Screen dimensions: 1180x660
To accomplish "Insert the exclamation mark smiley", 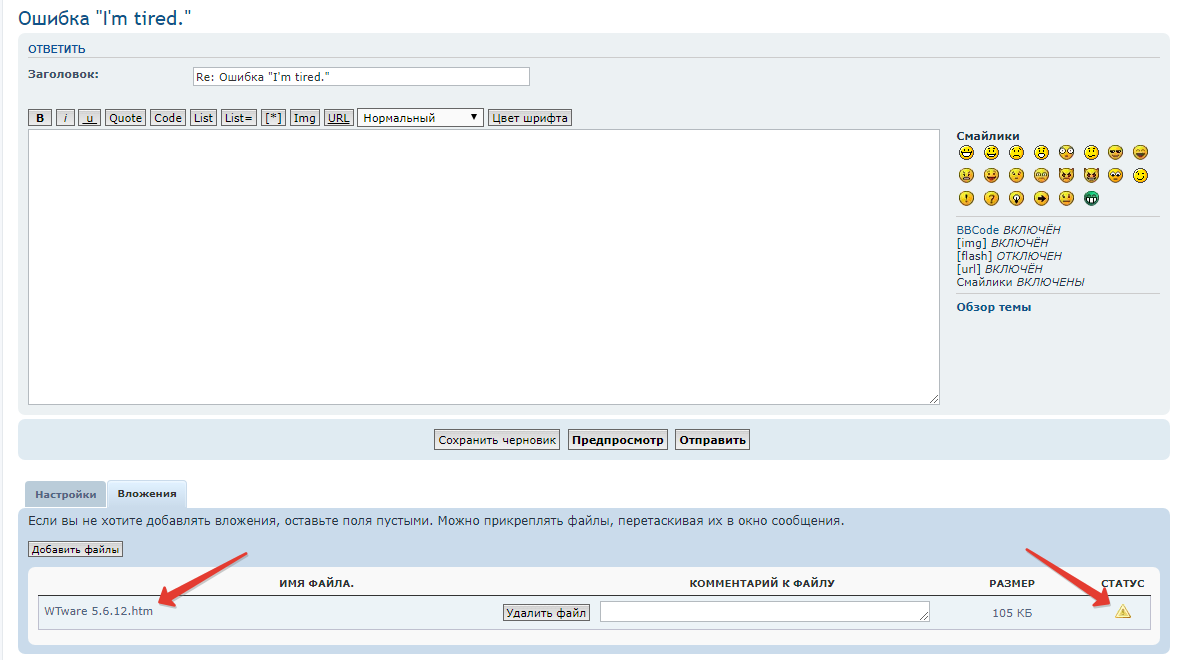I will coord(966,198).
